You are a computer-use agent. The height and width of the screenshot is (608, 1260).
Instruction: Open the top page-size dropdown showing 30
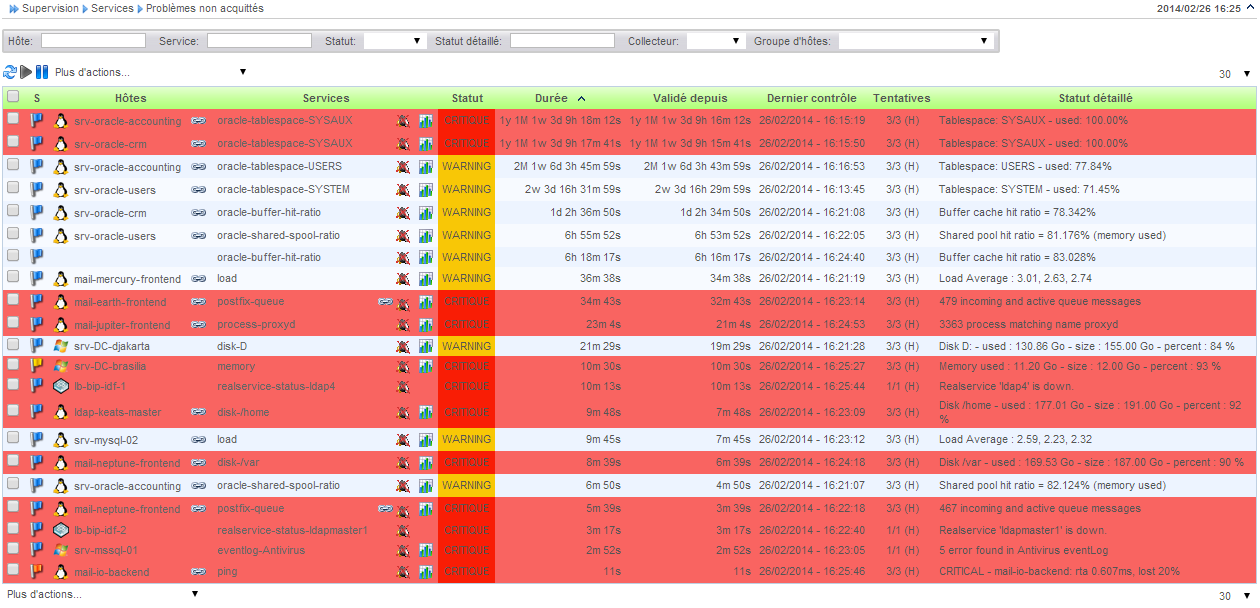1235,74
